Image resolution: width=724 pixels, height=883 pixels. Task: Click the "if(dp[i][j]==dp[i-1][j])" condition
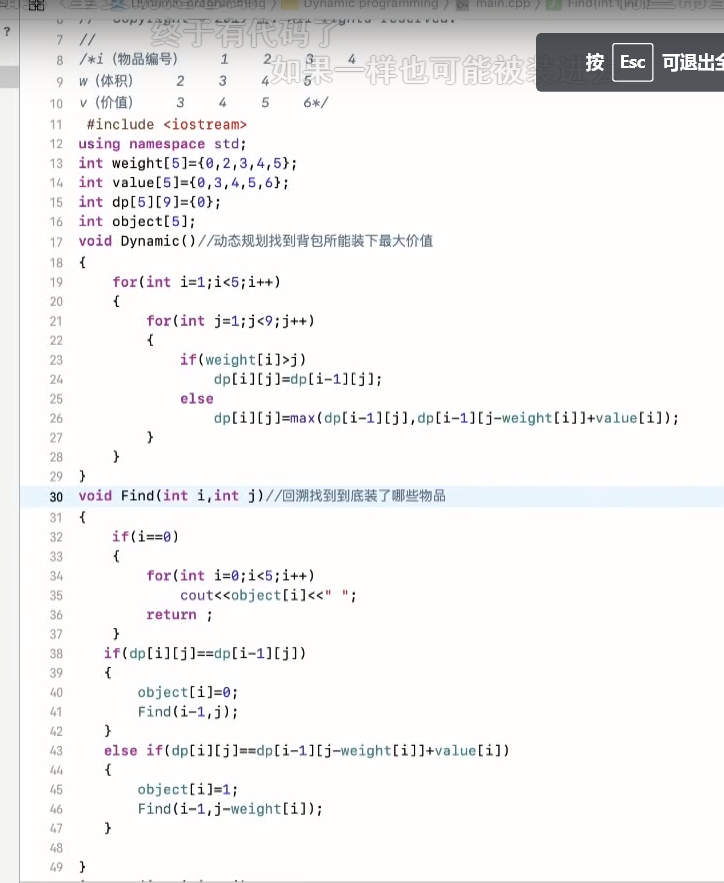click(x=205, y=653)
